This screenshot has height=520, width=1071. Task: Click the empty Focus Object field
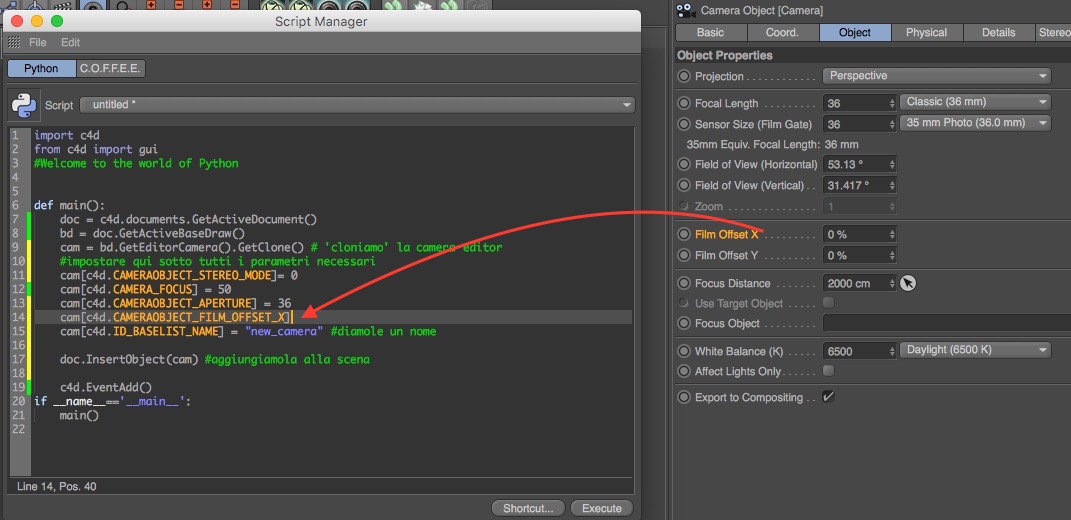[x=946, y=323]
